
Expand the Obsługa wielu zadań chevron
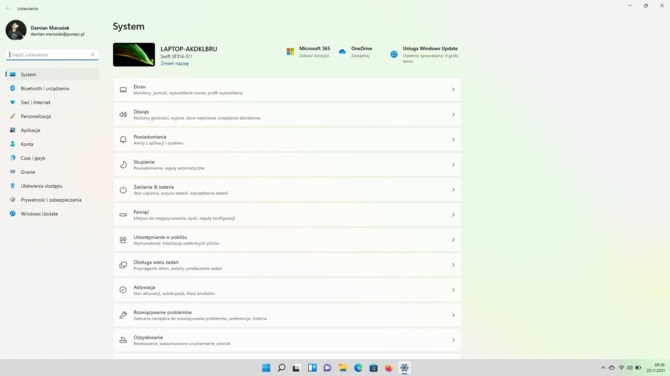(x=453, y=265)
